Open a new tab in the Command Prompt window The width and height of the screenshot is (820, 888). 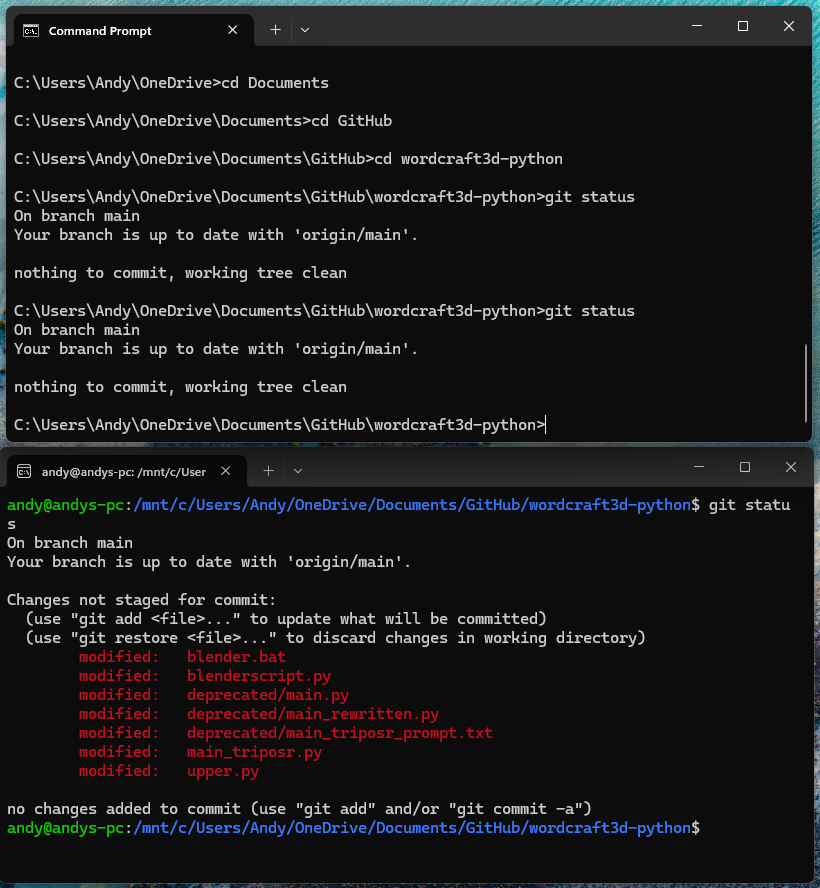click(x=275, y=30)
